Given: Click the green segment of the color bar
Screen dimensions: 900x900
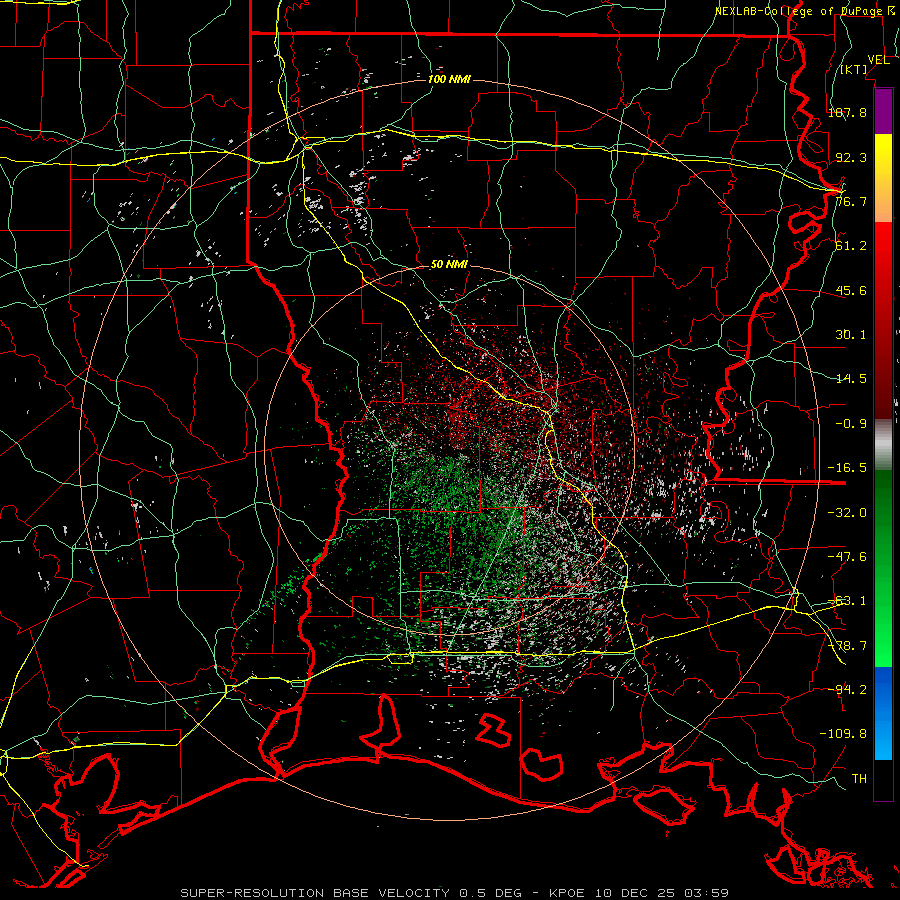Looking at the screenshot, I should [x=883, y=568].
